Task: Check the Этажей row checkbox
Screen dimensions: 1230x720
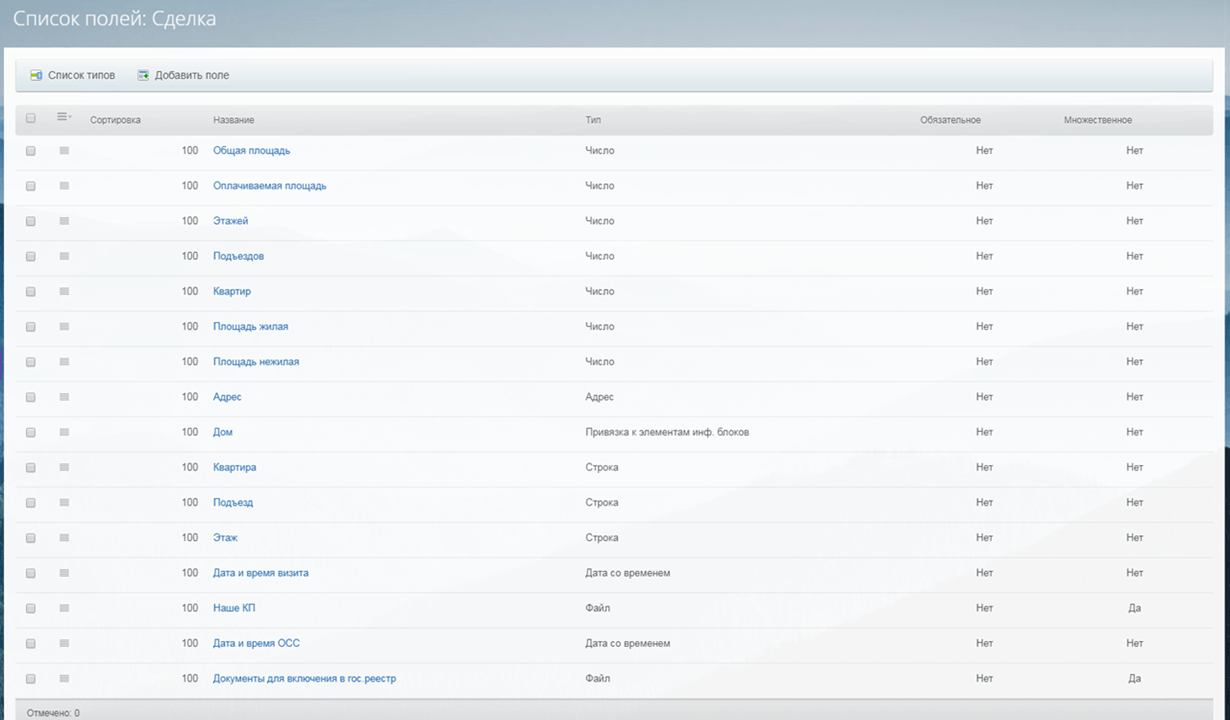Action: (x=31, y=221)
